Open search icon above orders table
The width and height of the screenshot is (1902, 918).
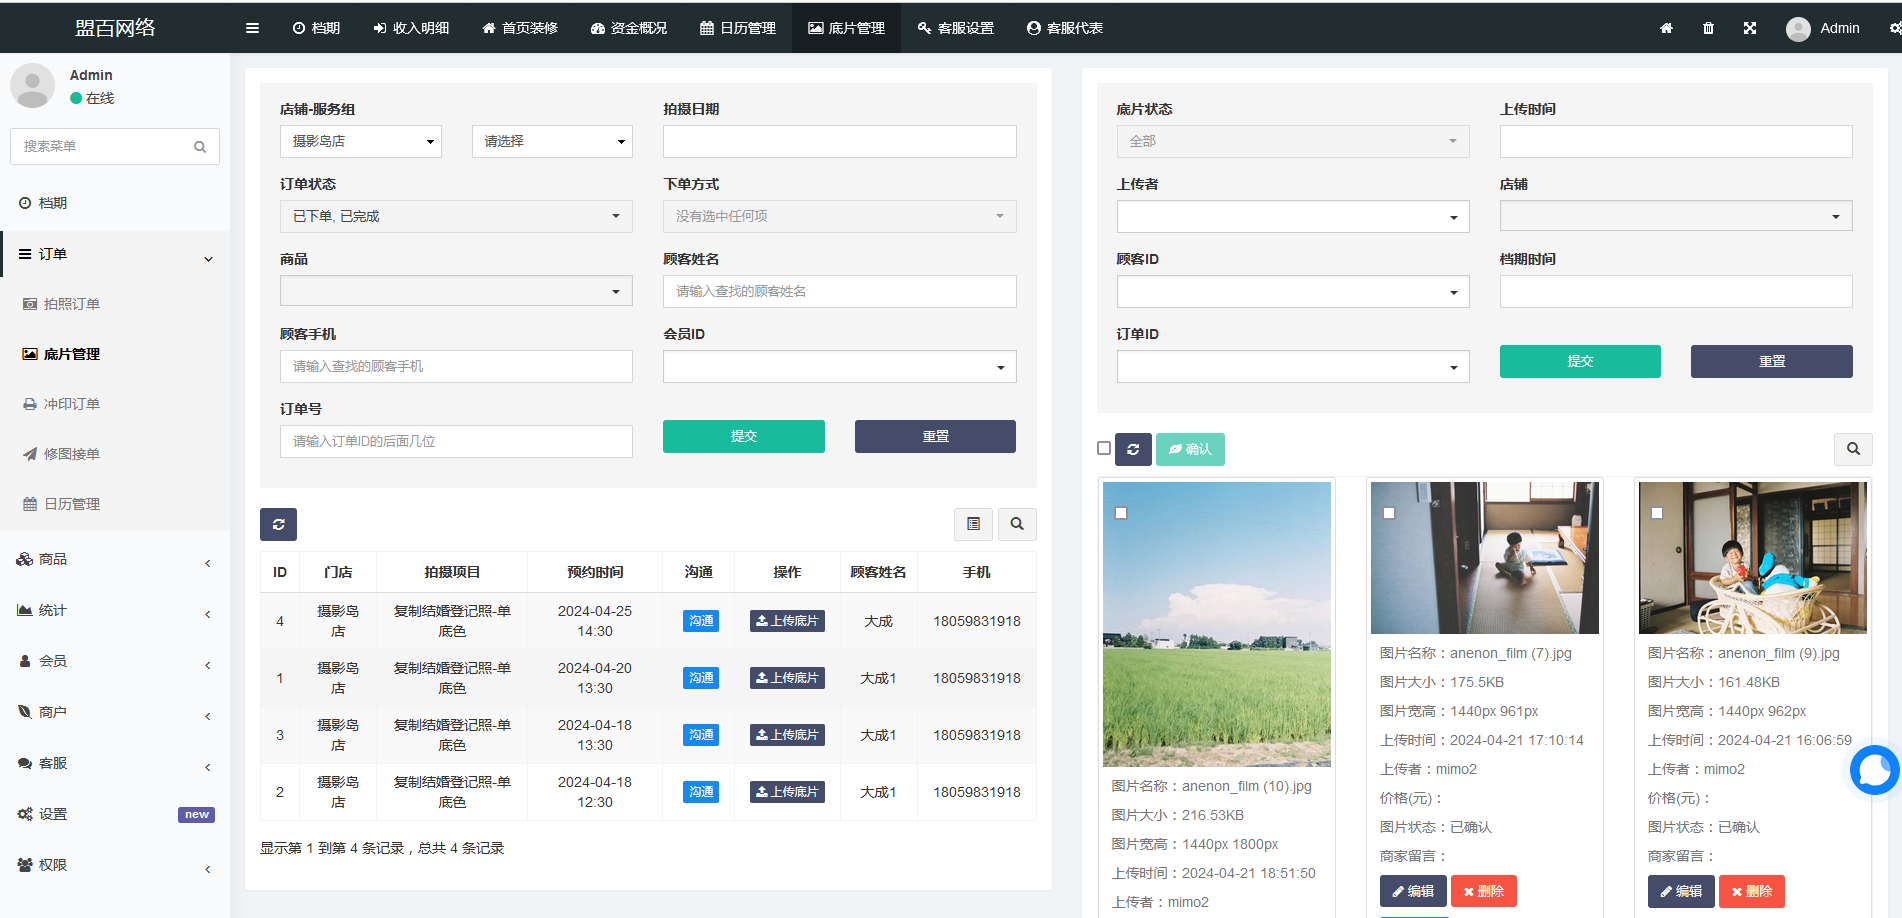click(x=1017, y=524)
